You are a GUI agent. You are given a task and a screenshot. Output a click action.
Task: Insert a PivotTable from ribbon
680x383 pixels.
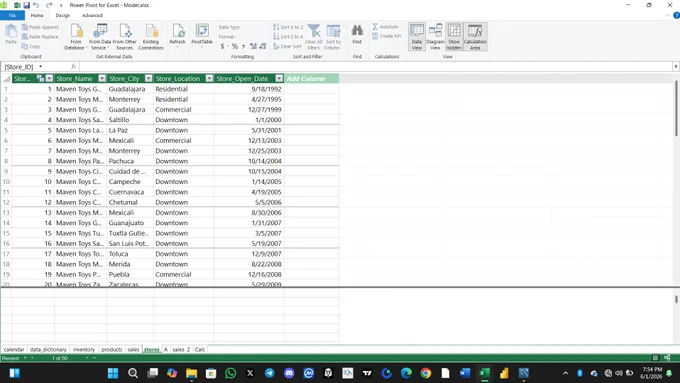(202, 35)
